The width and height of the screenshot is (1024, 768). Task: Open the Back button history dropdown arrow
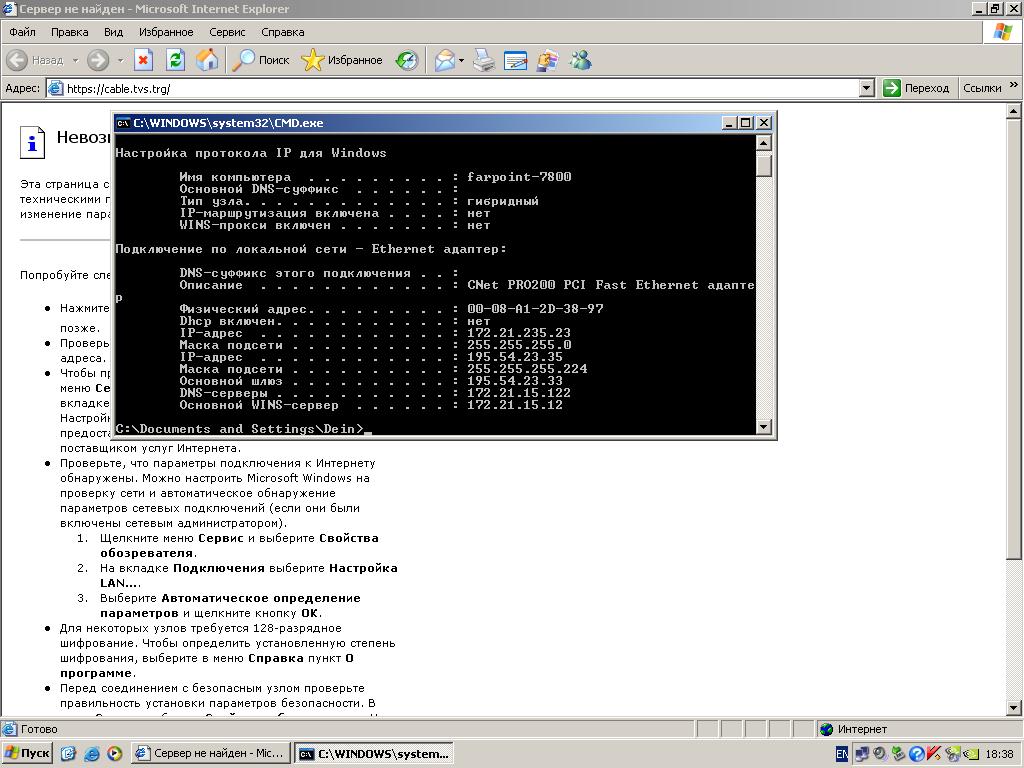[x=75, y=60]
